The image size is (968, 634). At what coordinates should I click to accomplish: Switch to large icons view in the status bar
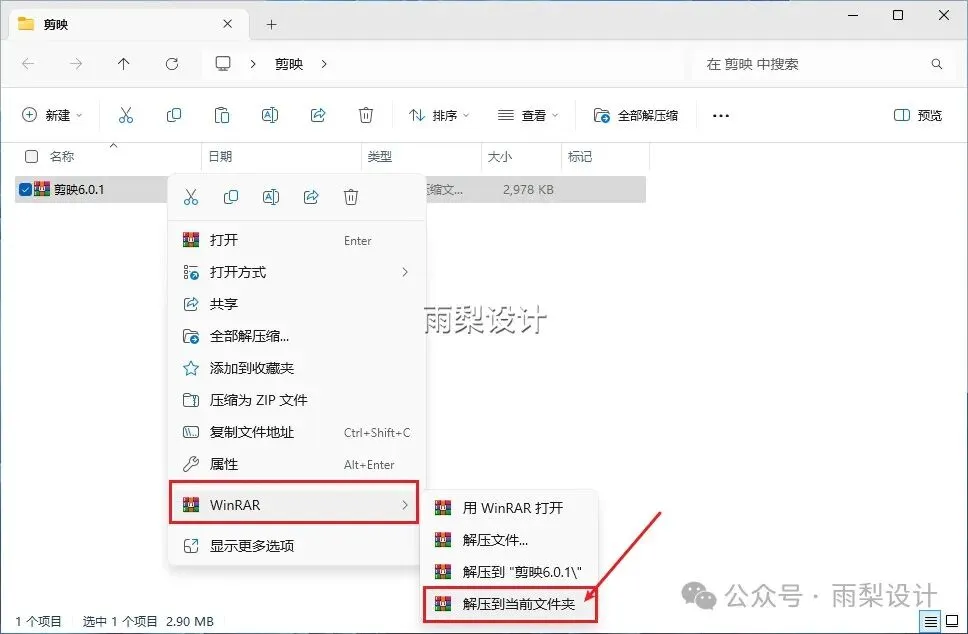[x=952, y=621]
